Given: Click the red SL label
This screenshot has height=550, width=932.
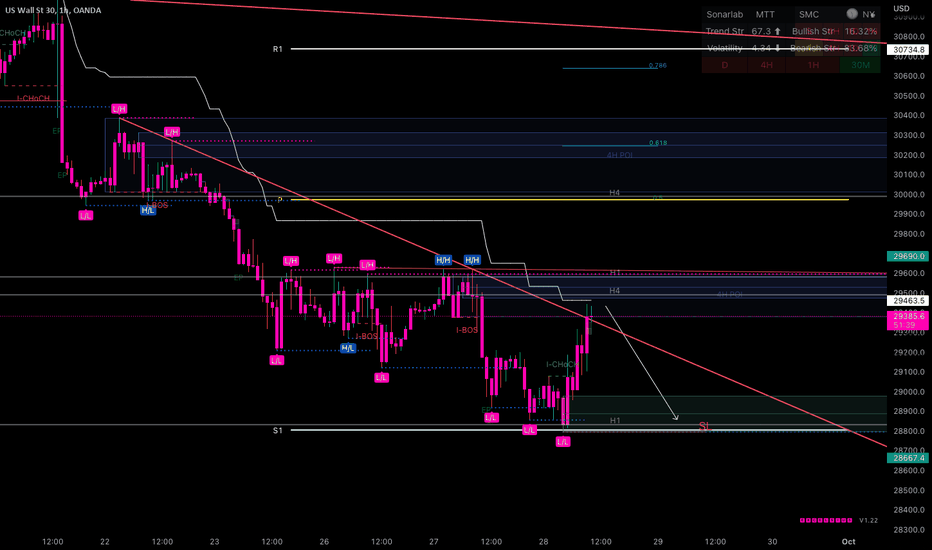Looking at the screenshot, I should (x=704, y=426).
